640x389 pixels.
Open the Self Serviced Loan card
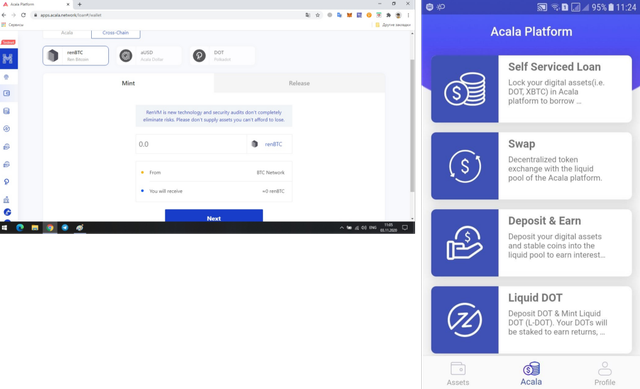point(531,89)
